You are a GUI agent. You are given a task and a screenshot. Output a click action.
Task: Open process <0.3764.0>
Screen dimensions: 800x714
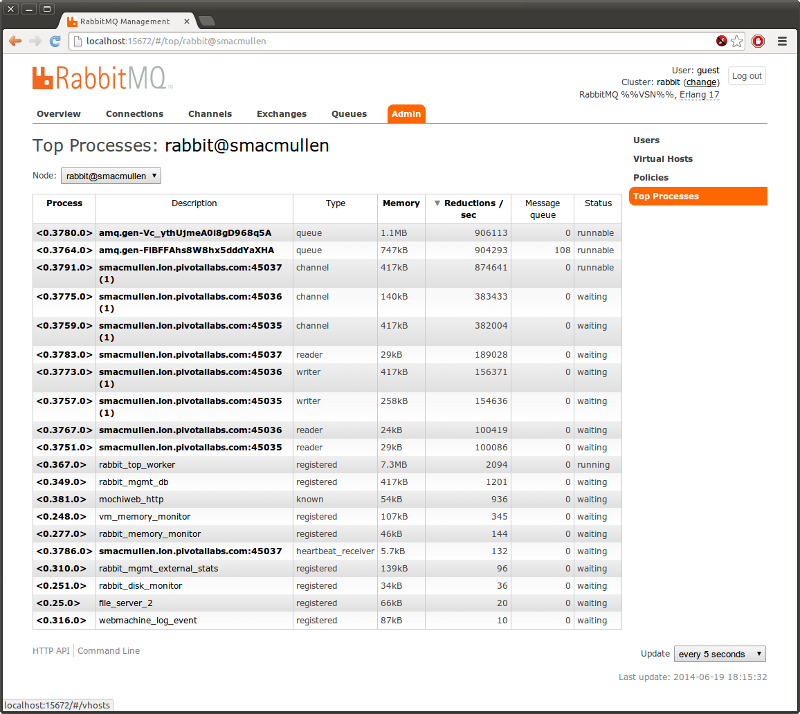click(x=64, y=250)
